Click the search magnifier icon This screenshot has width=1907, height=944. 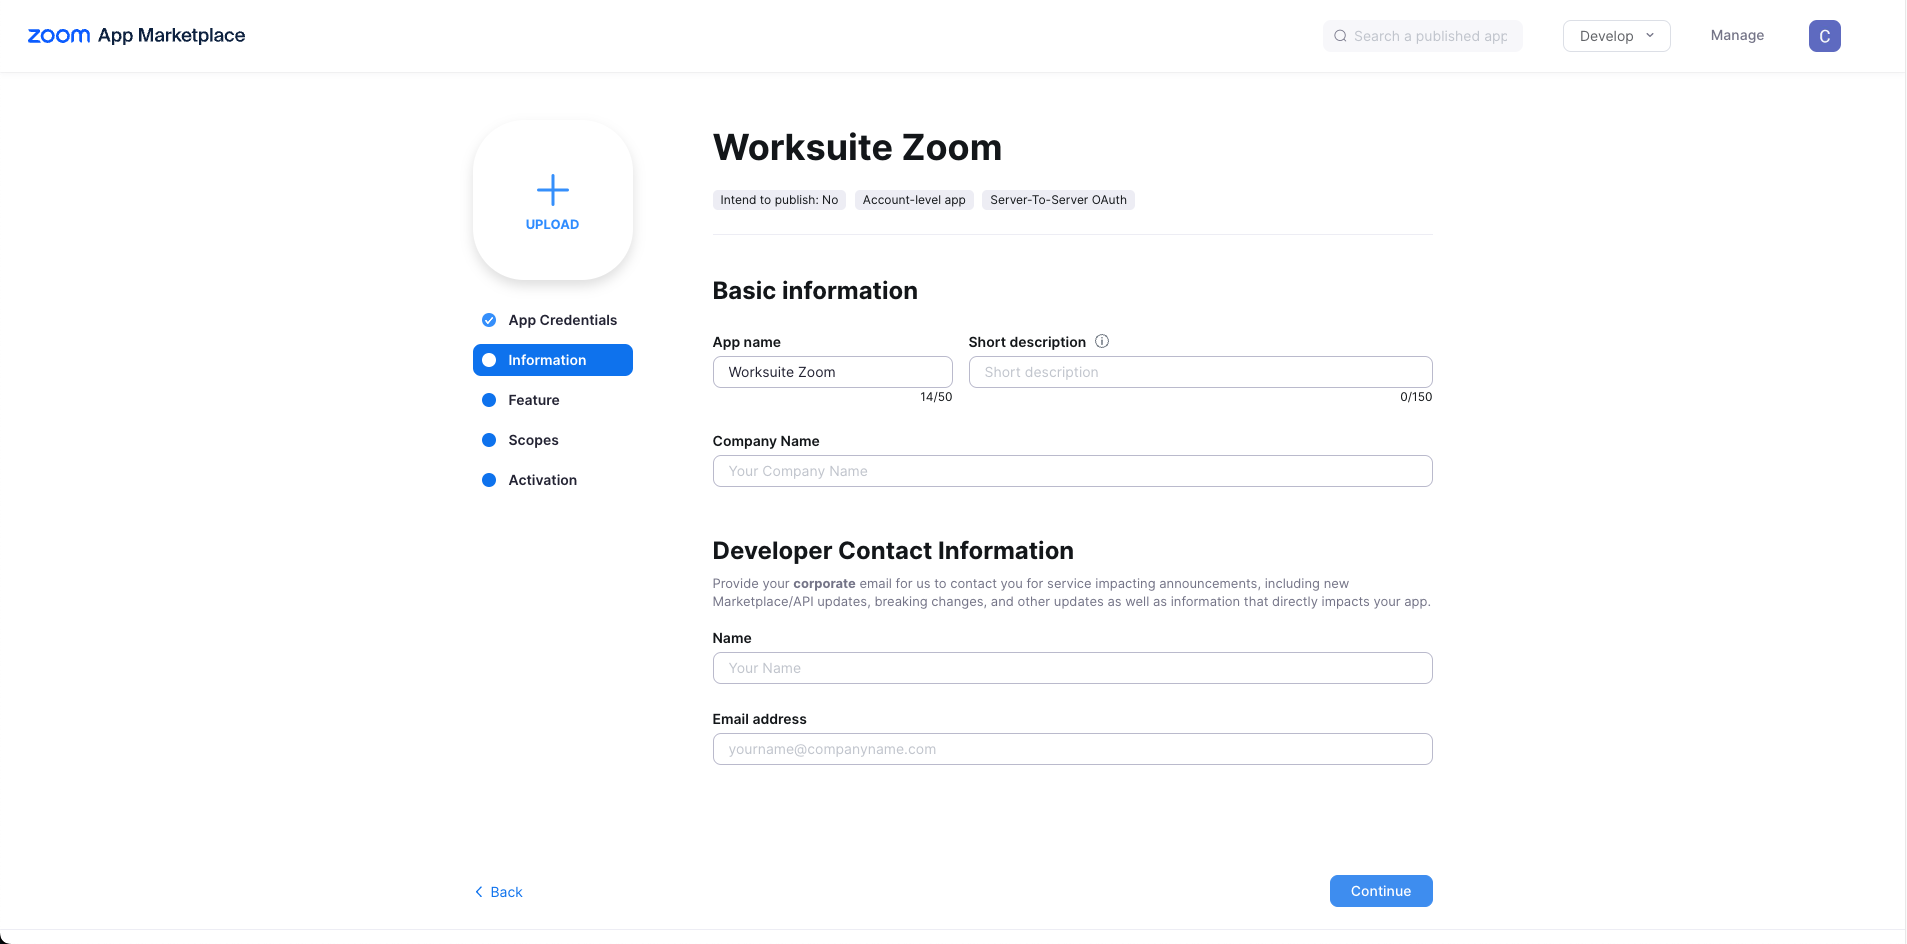tap(1340, 36)
